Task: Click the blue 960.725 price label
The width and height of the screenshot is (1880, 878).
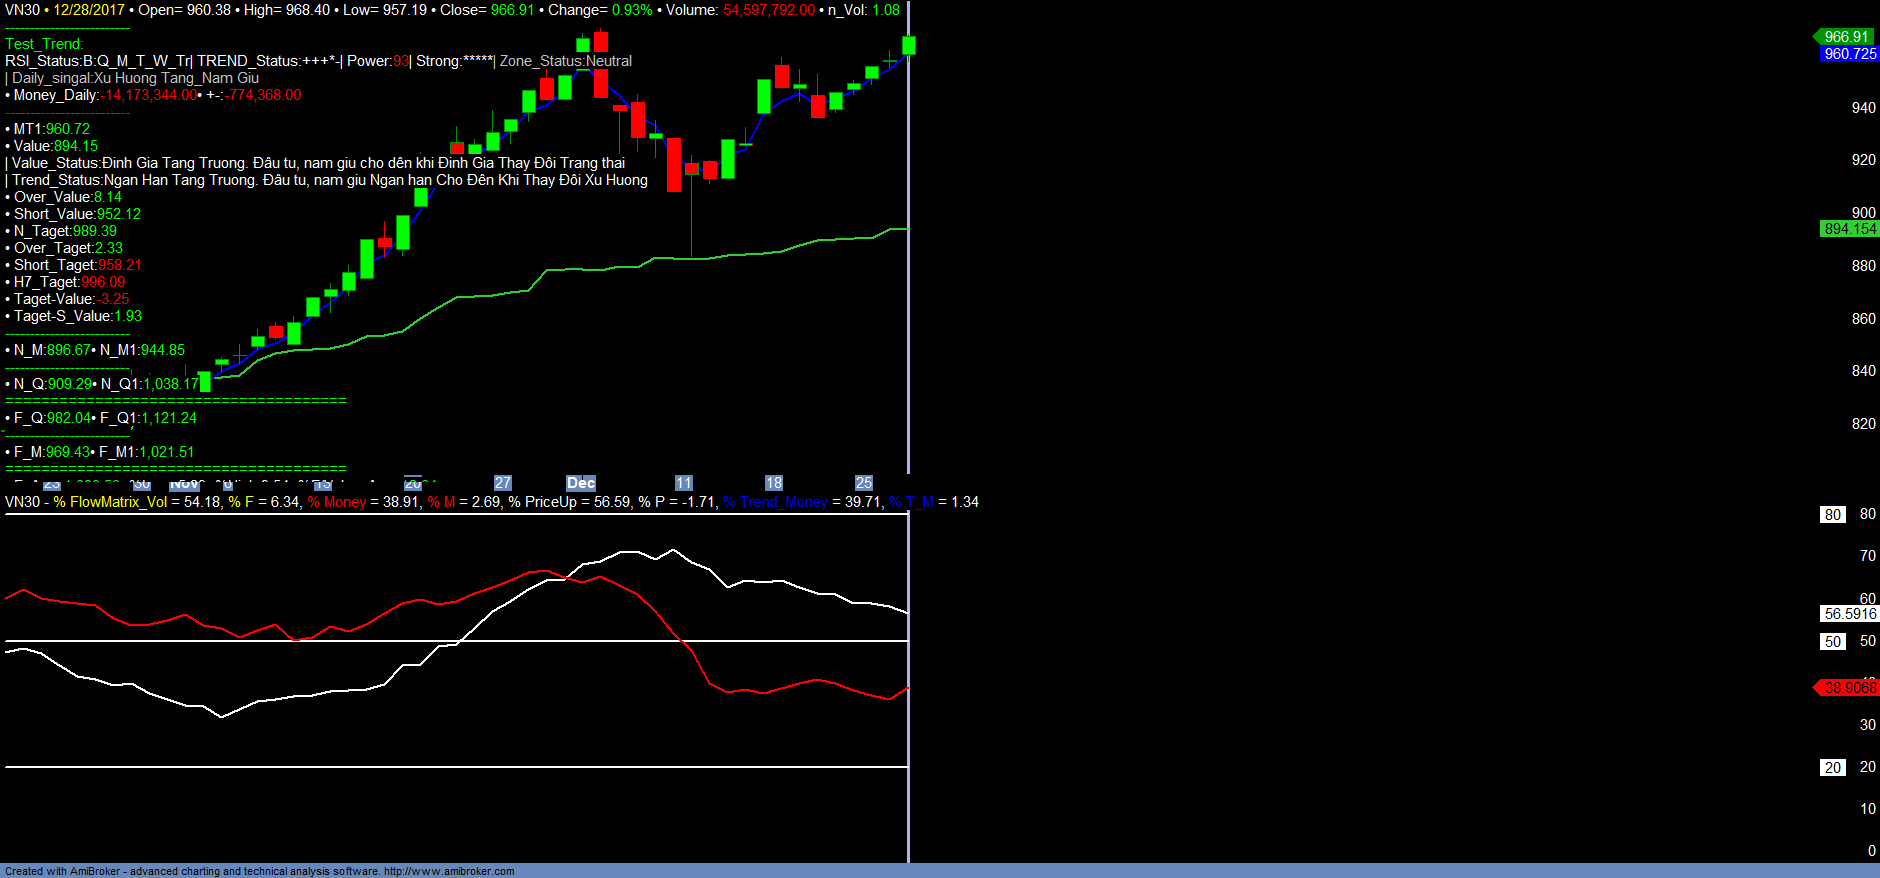Action: pyautogui.click(x=1849, y=54)
